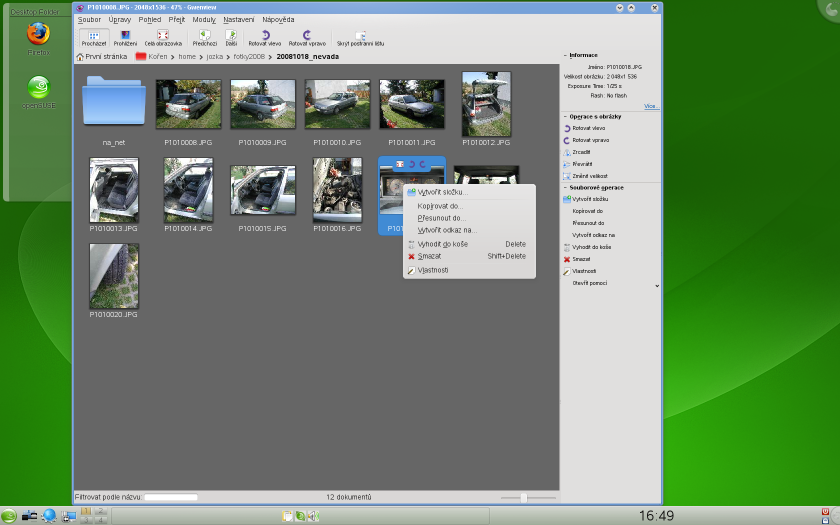Go to Další image
Viewport: 840px width, 525px height.
231,38
